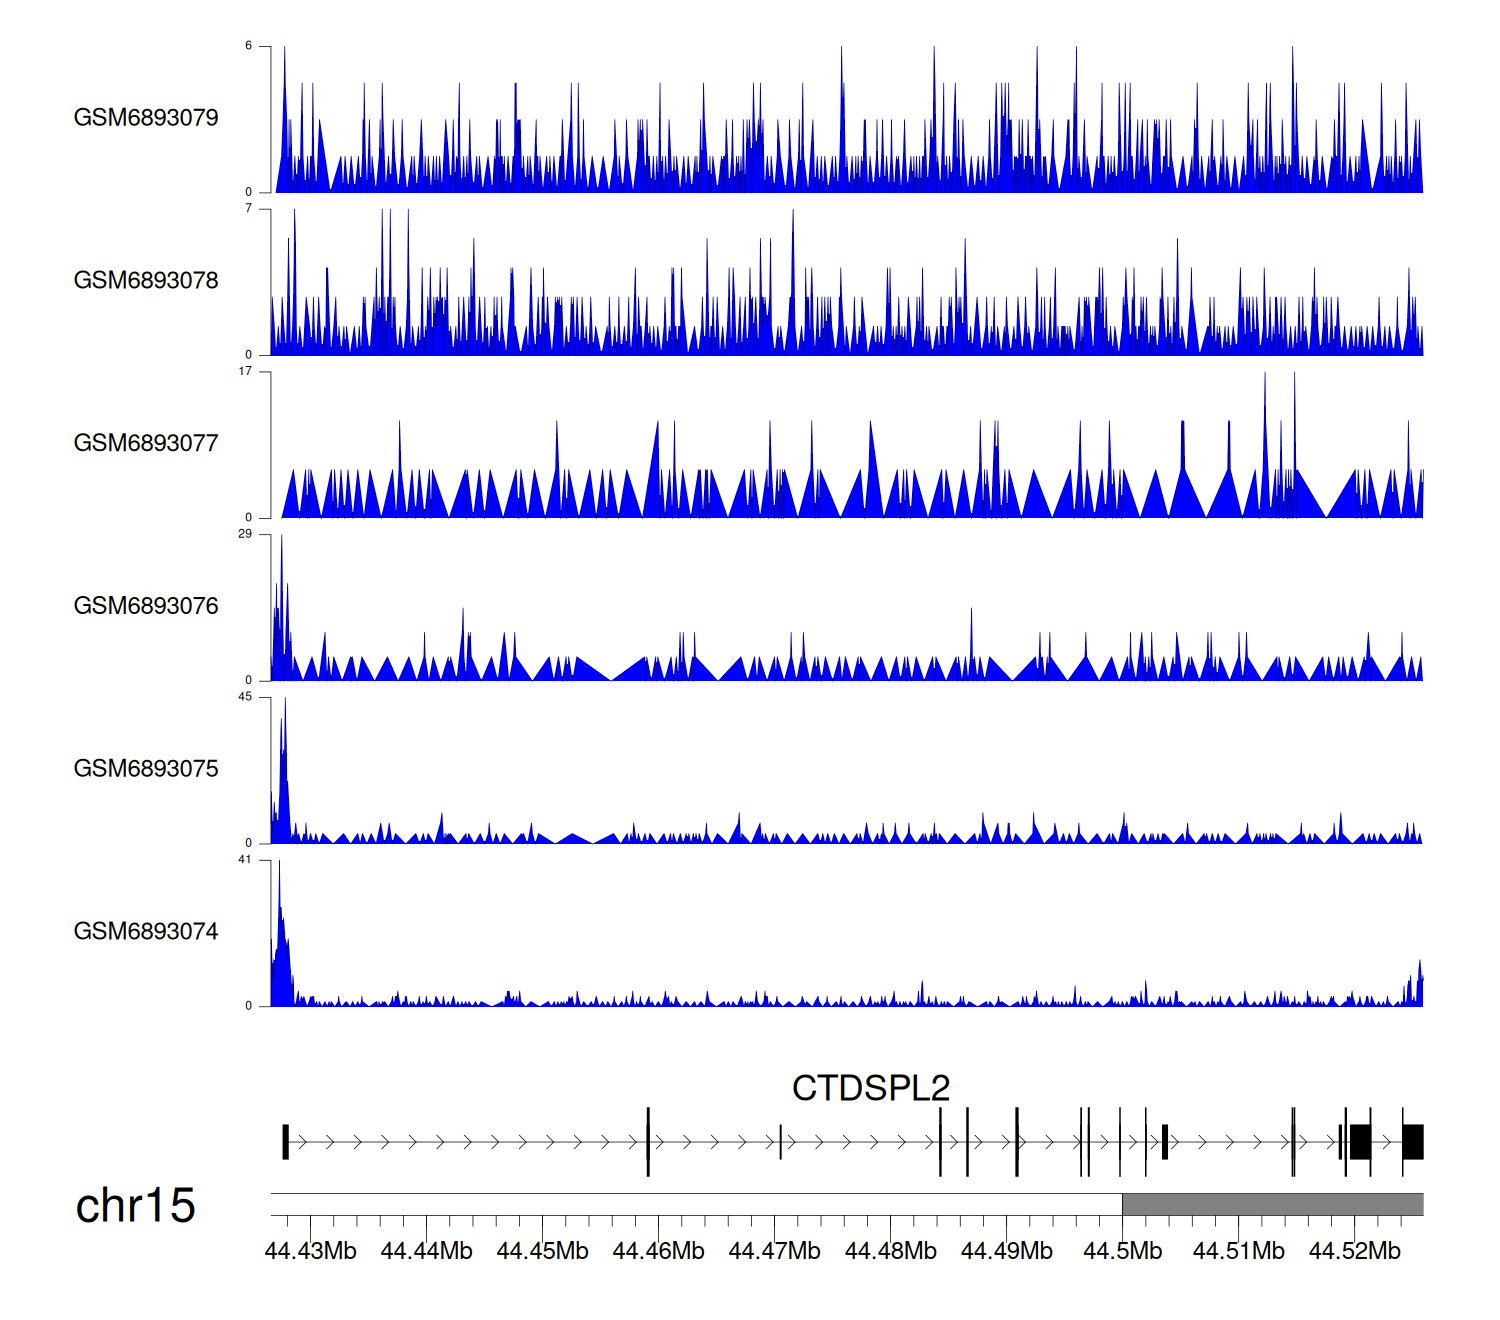Click the CTDSPL2 gene name

point(870,1088)
